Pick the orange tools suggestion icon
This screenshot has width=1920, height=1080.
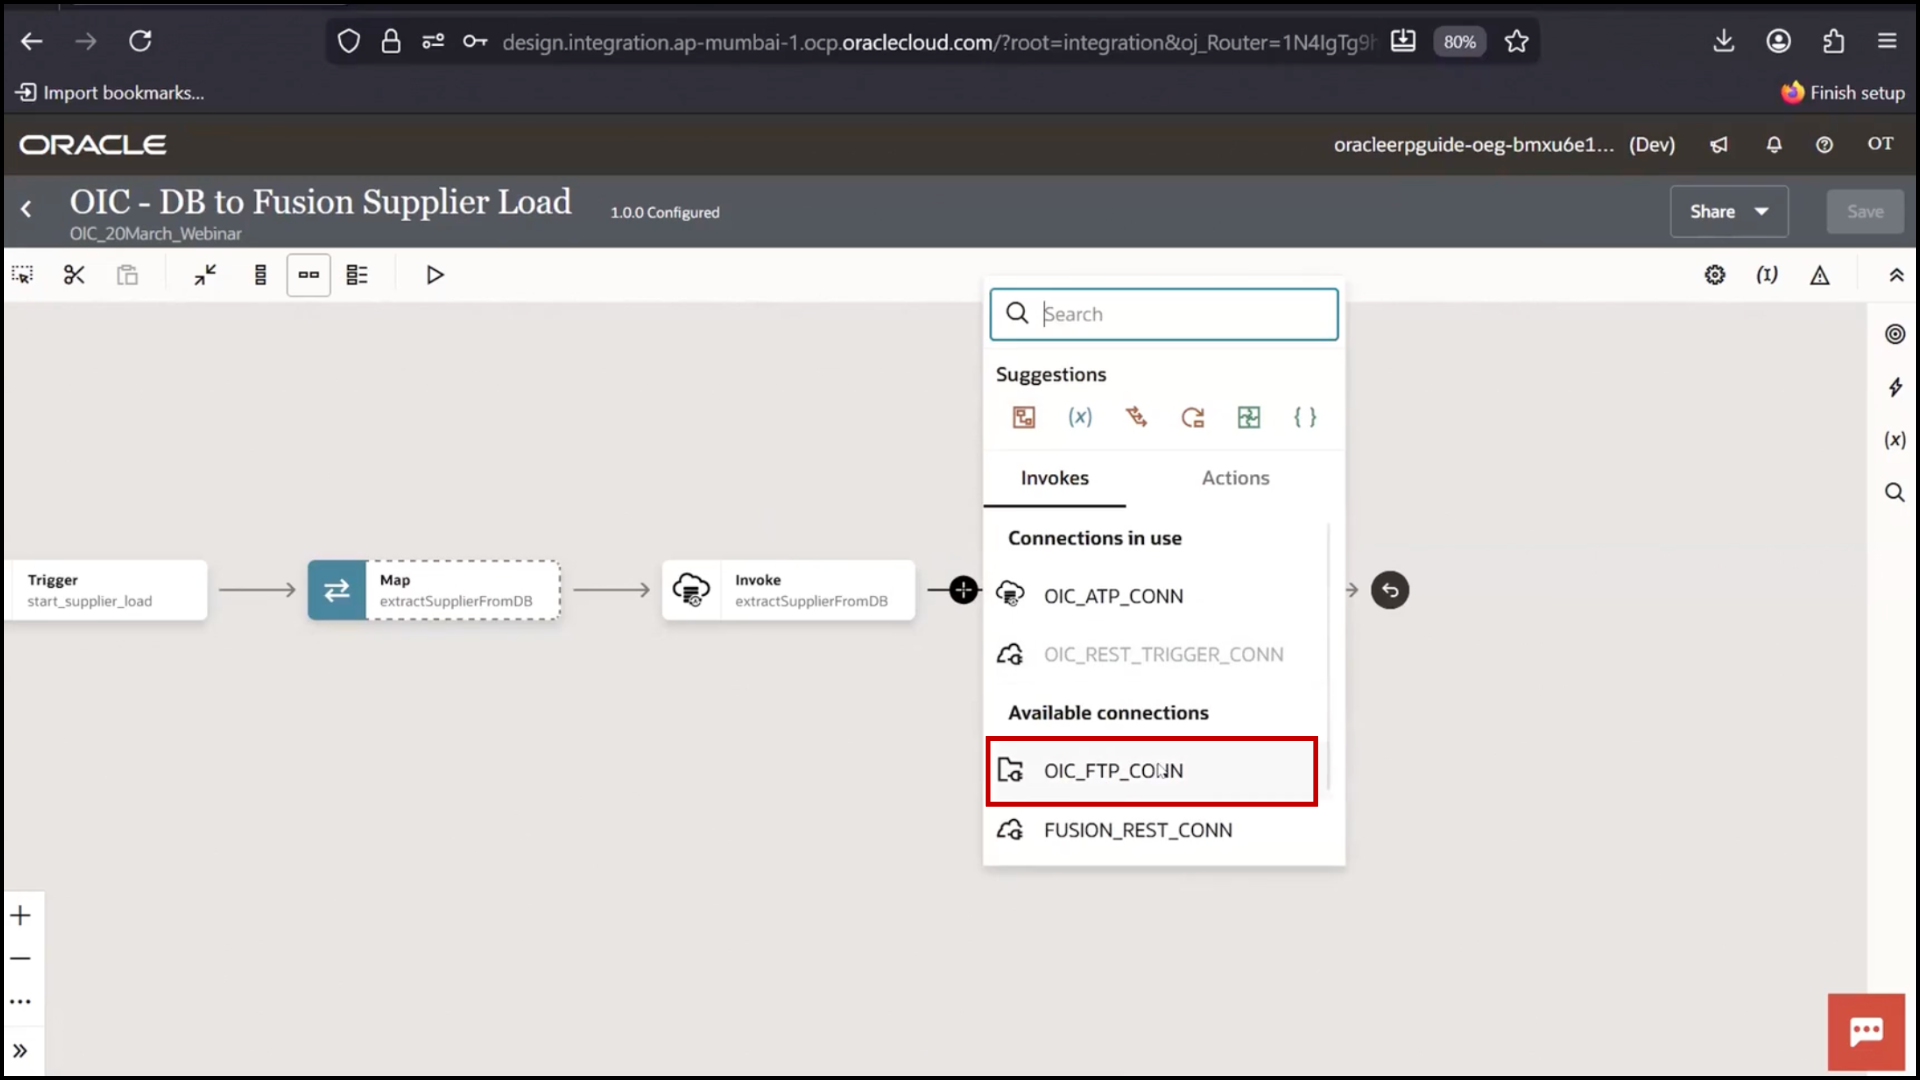(1136, 417)
